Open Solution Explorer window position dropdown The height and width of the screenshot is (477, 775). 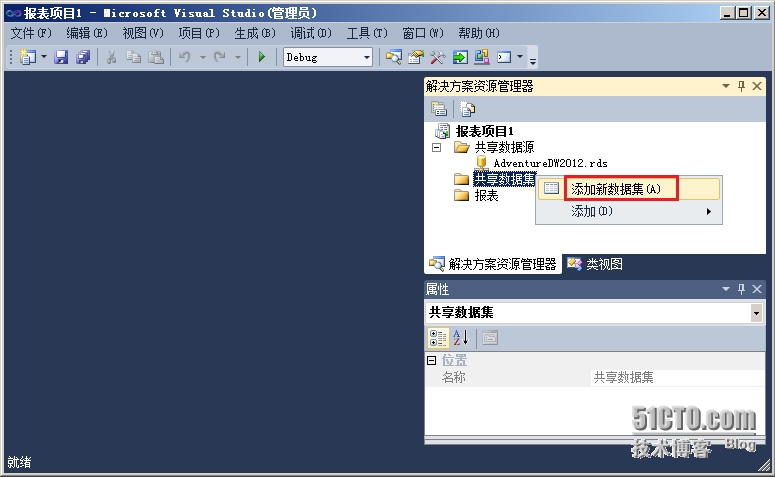point(726,86)
